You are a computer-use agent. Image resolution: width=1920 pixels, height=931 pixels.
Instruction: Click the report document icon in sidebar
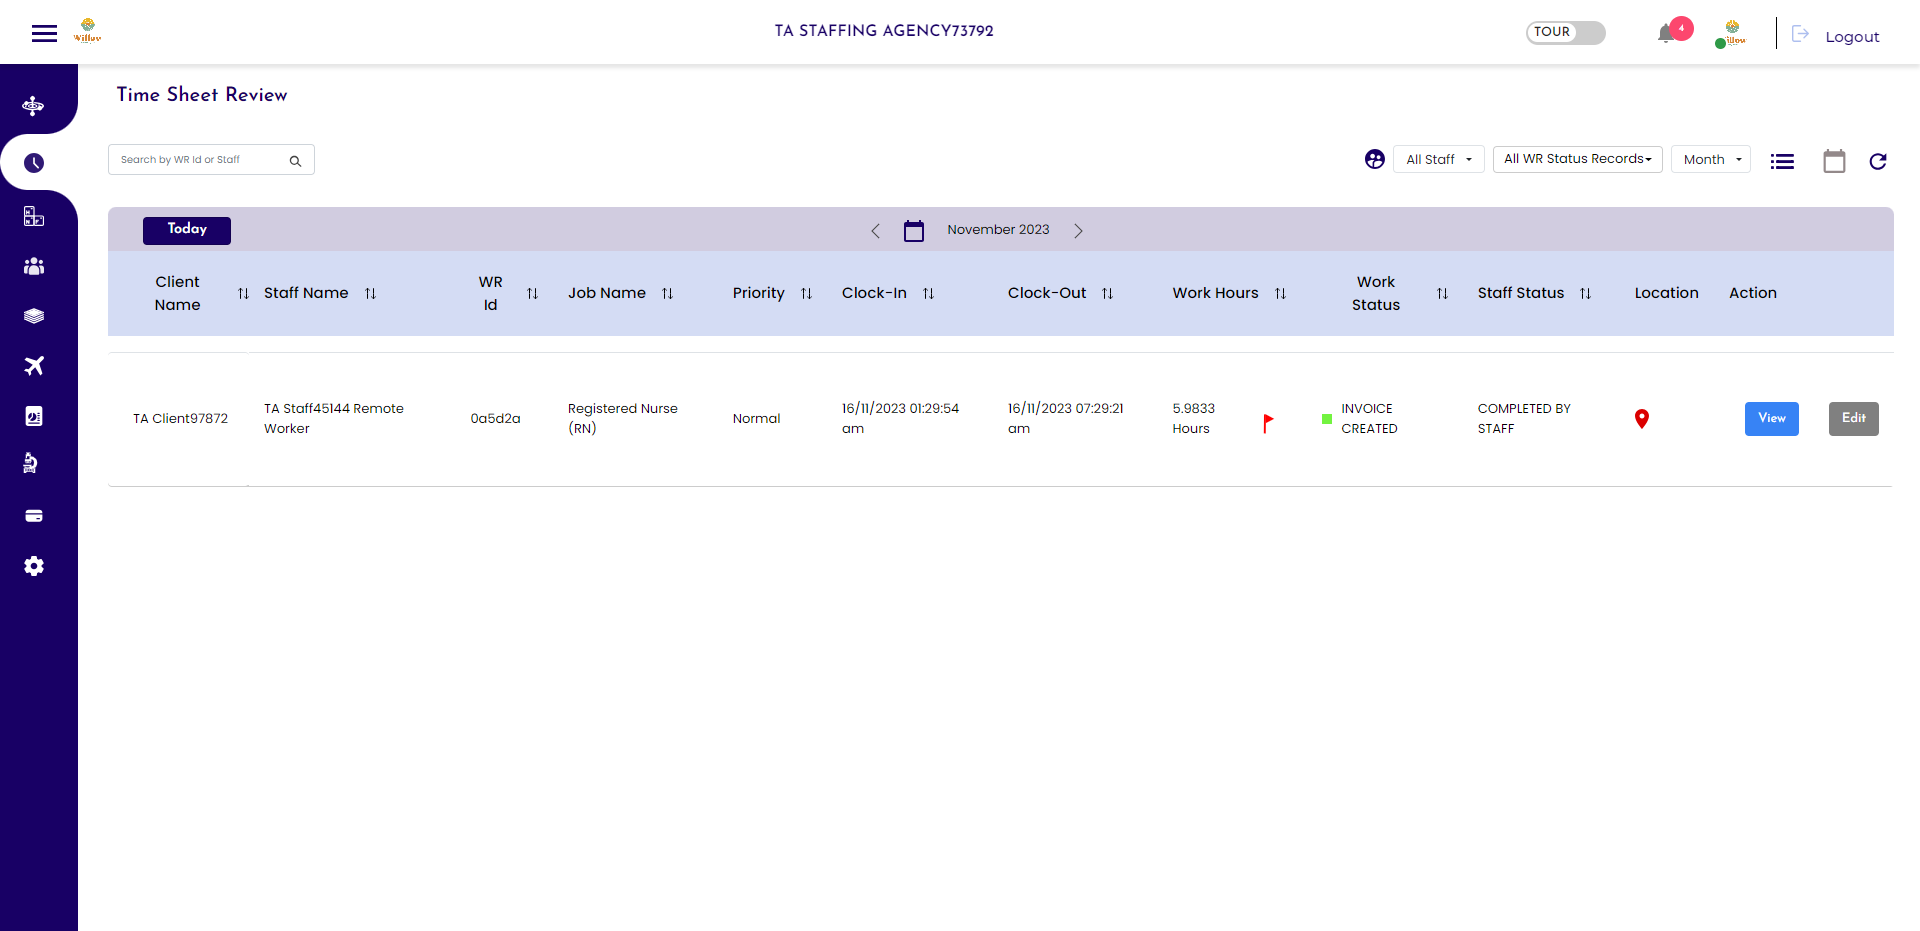pyautogui.click(x=34, y=416)
